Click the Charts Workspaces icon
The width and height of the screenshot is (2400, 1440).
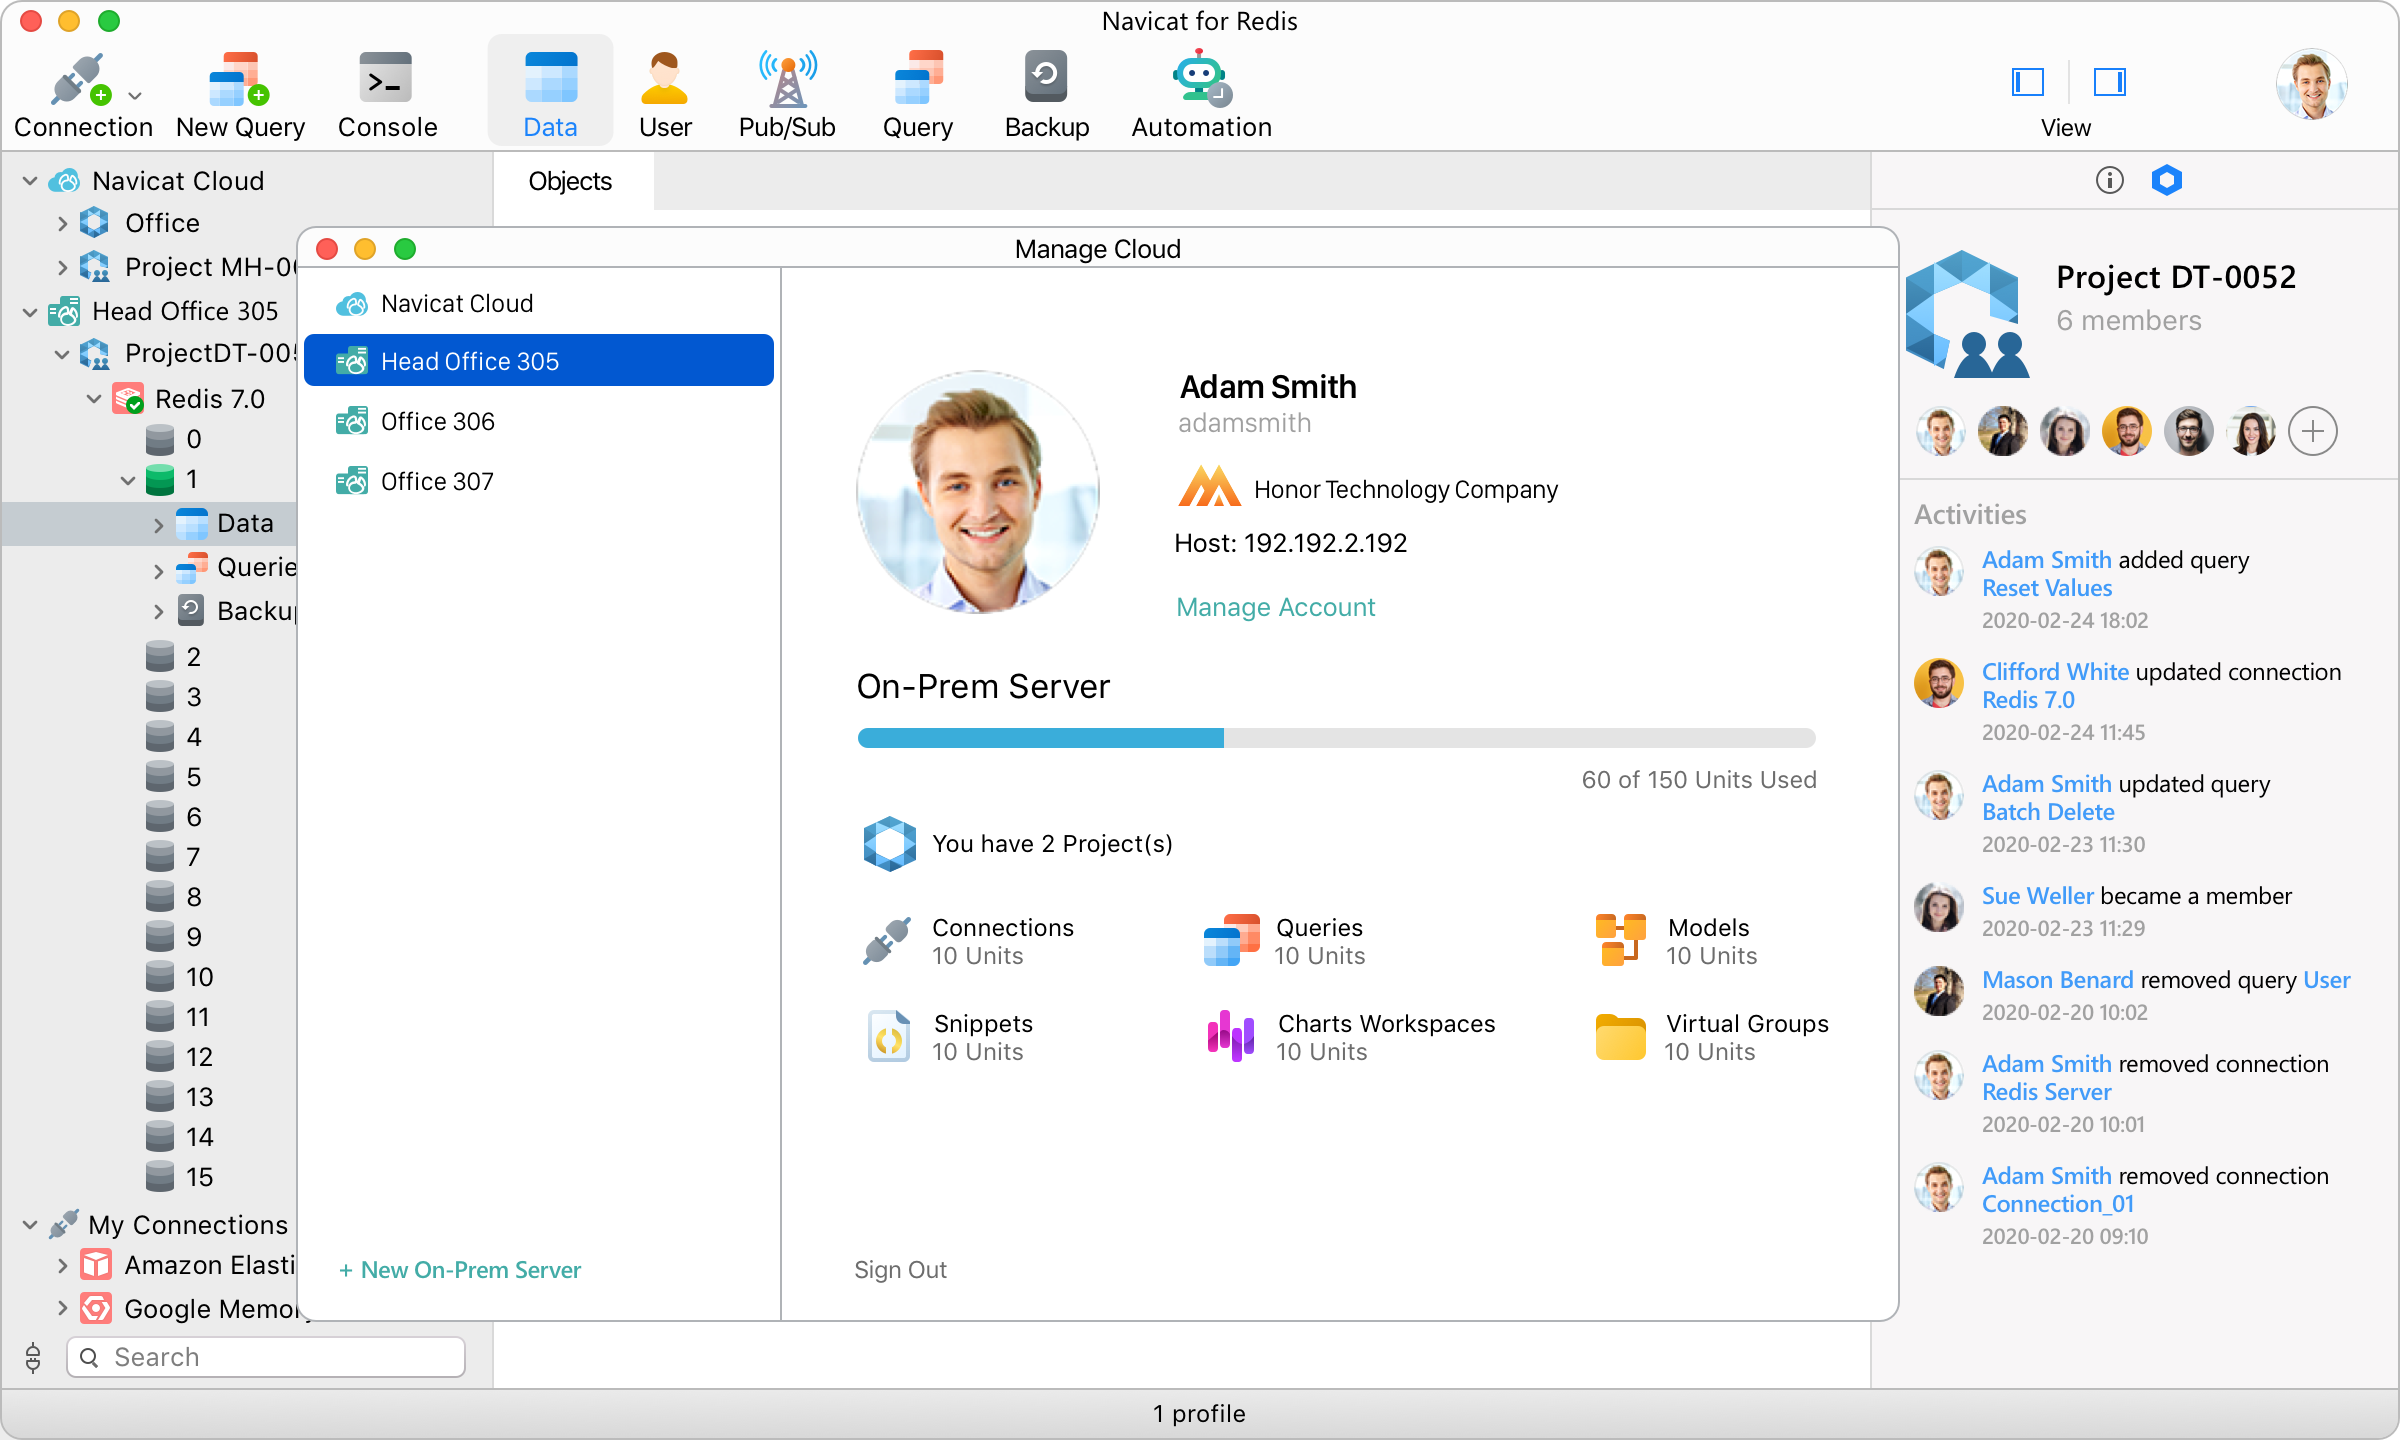point(1231,1036)
